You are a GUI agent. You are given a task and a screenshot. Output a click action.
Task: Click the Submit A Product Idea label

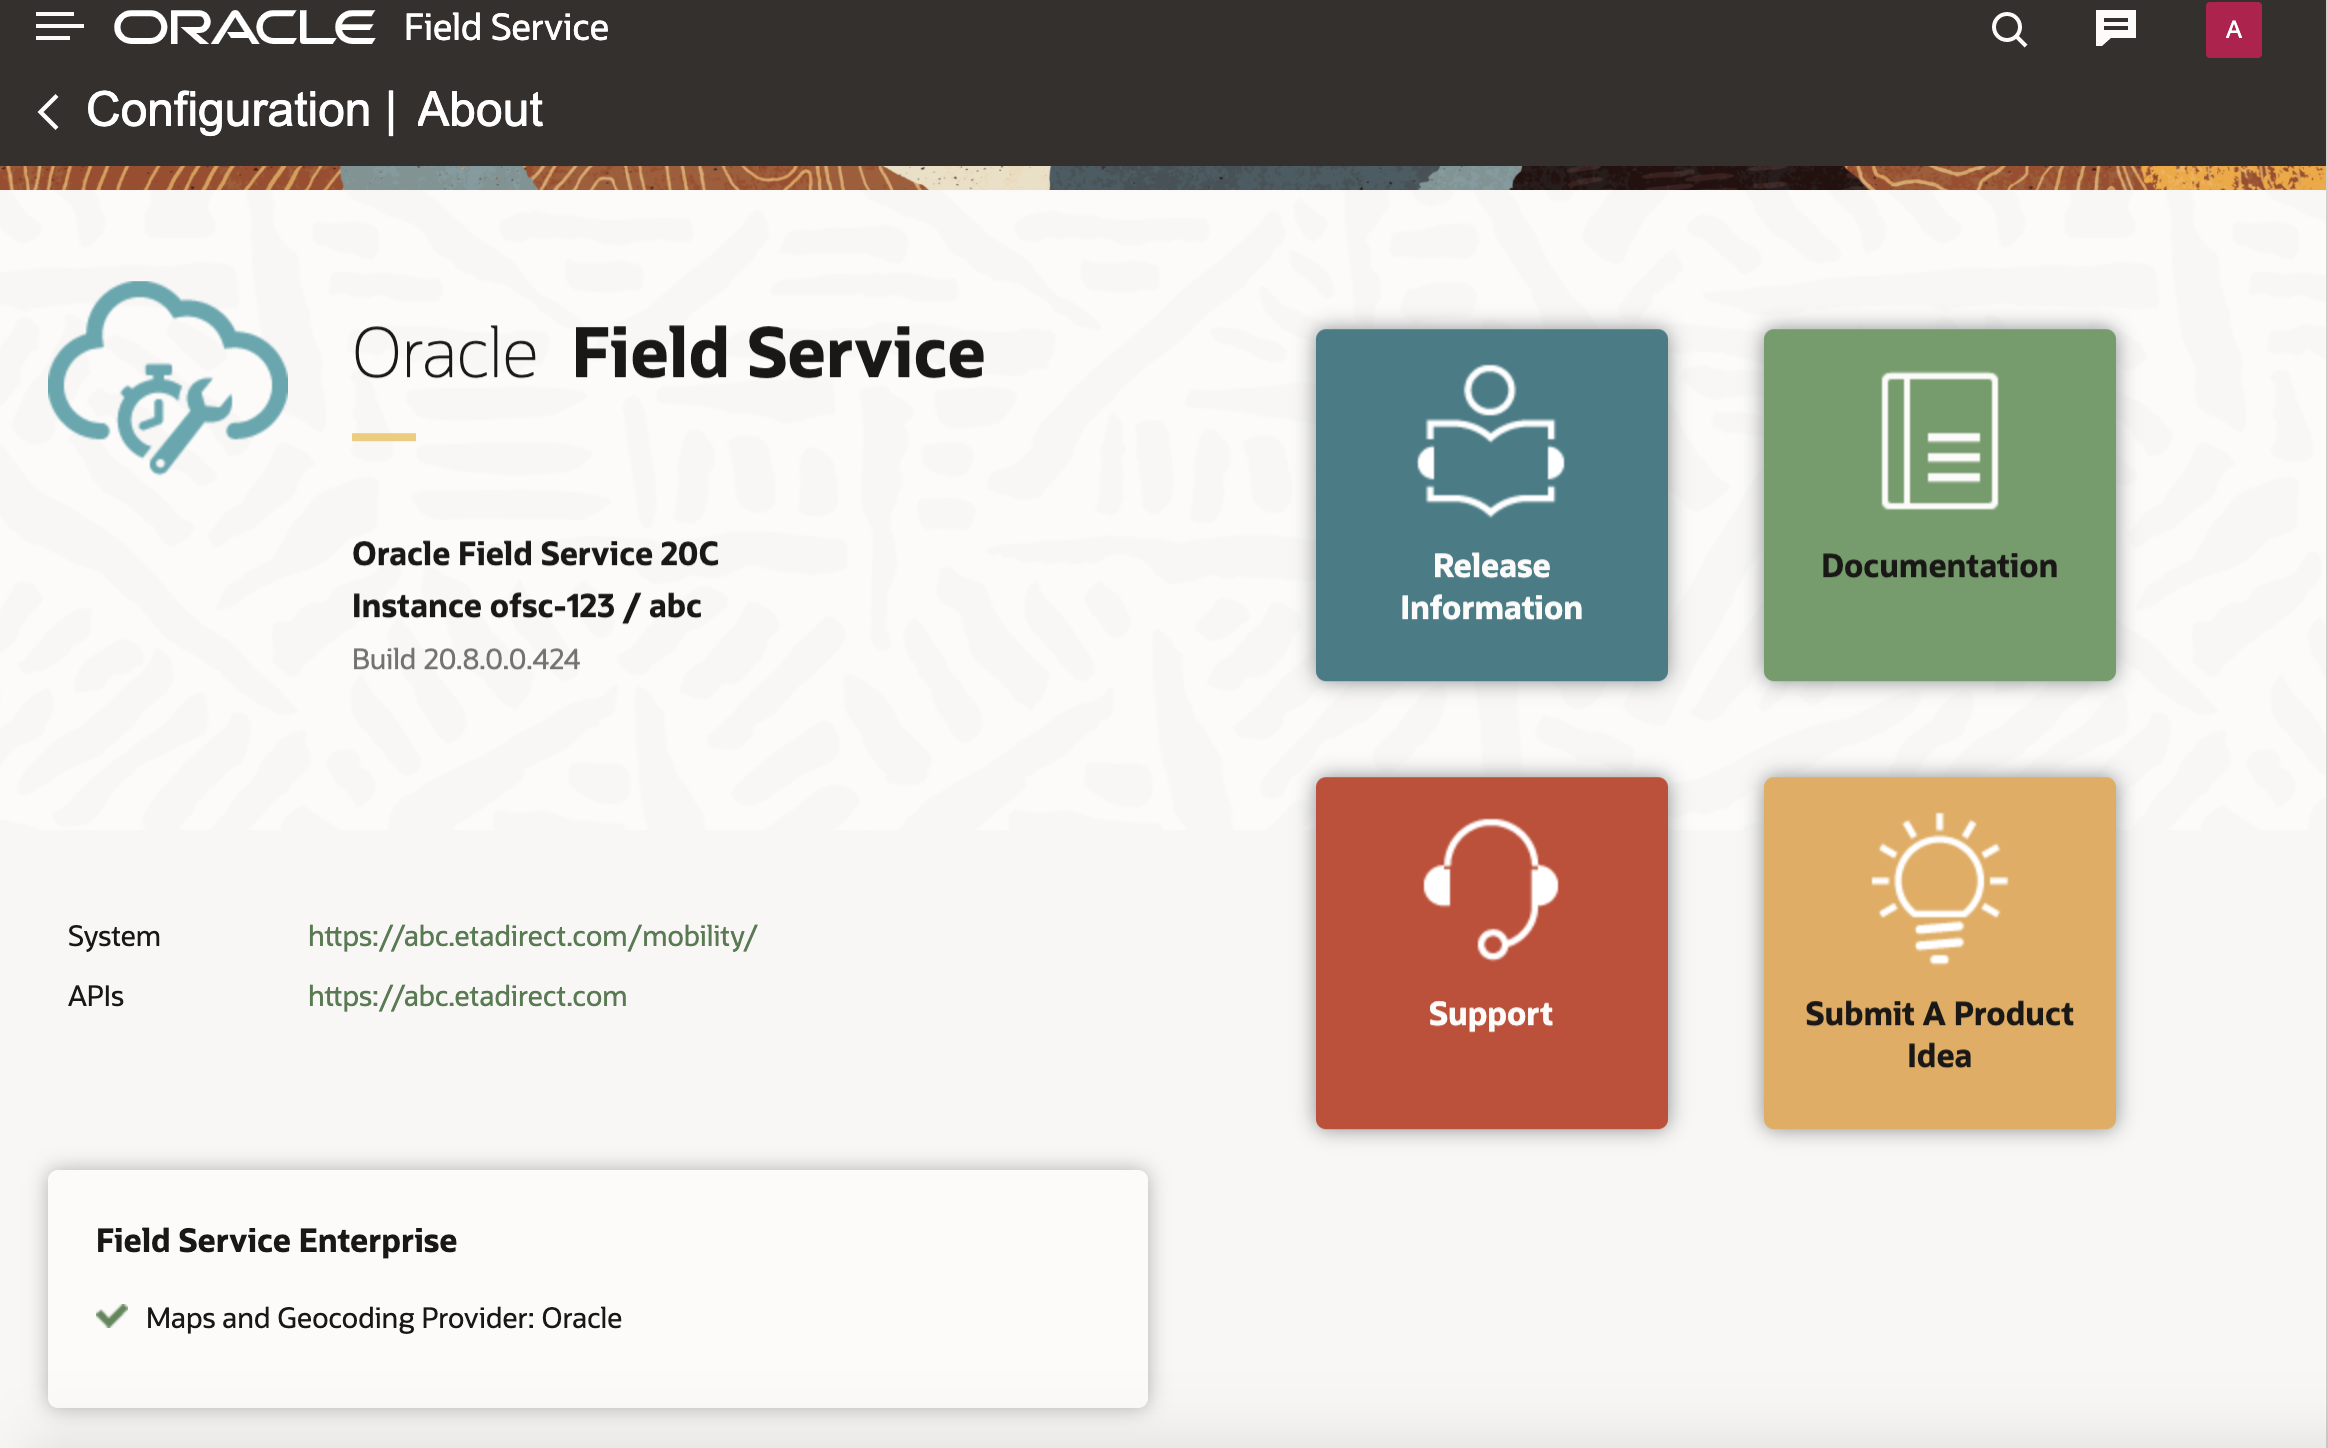1939,1034
